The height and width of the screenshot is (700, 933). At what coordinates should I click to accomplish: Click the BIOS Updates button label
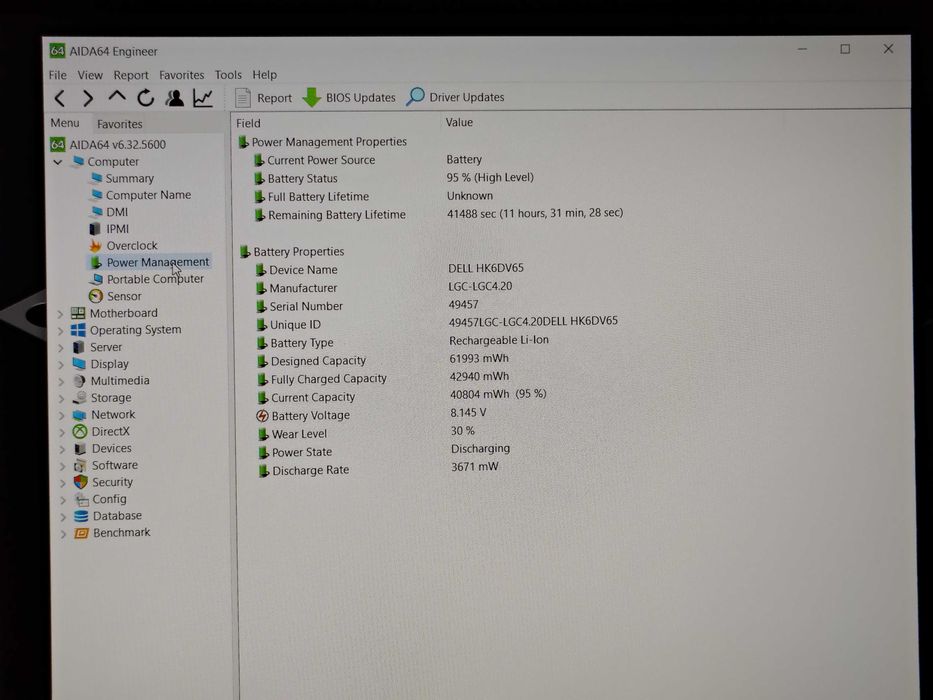(361, 98)
